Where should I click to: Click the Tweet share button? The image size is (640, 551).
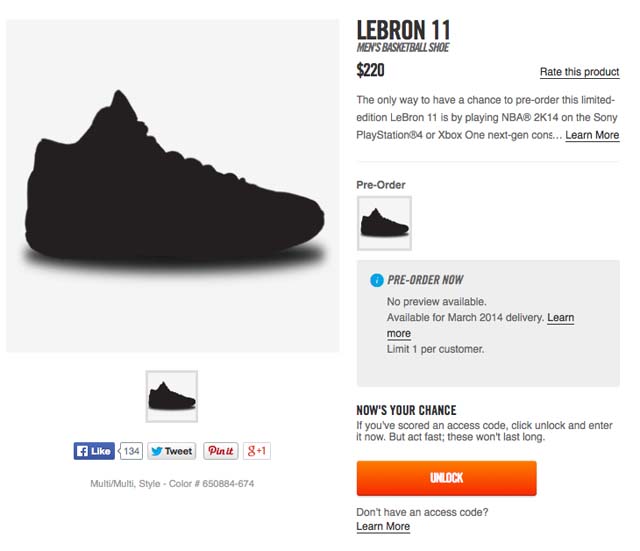pyautogui.click(x=171, y=451)
